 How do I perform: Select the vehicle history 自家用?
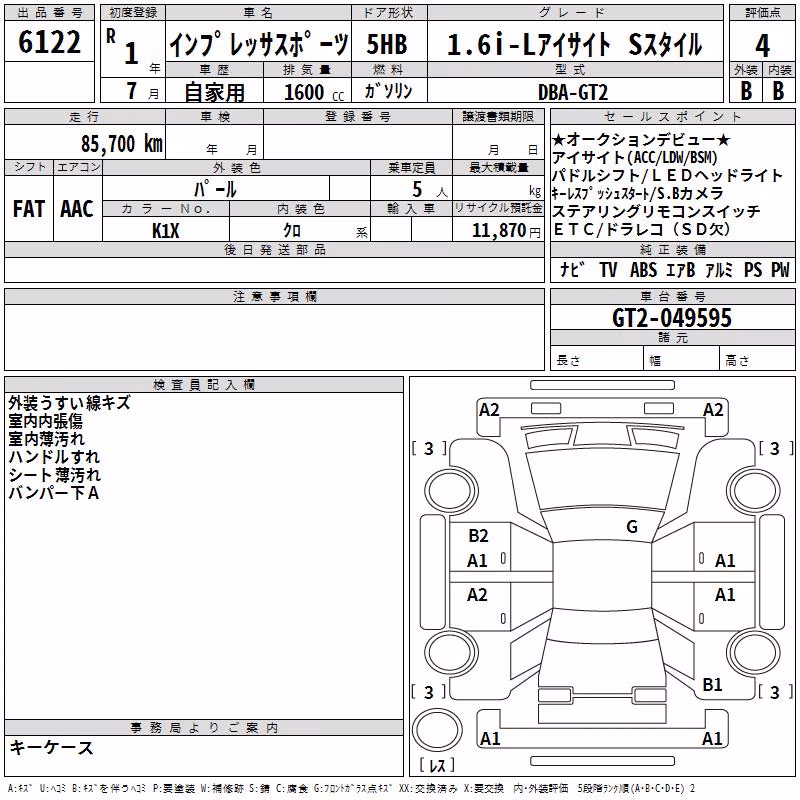click(214, 92)
